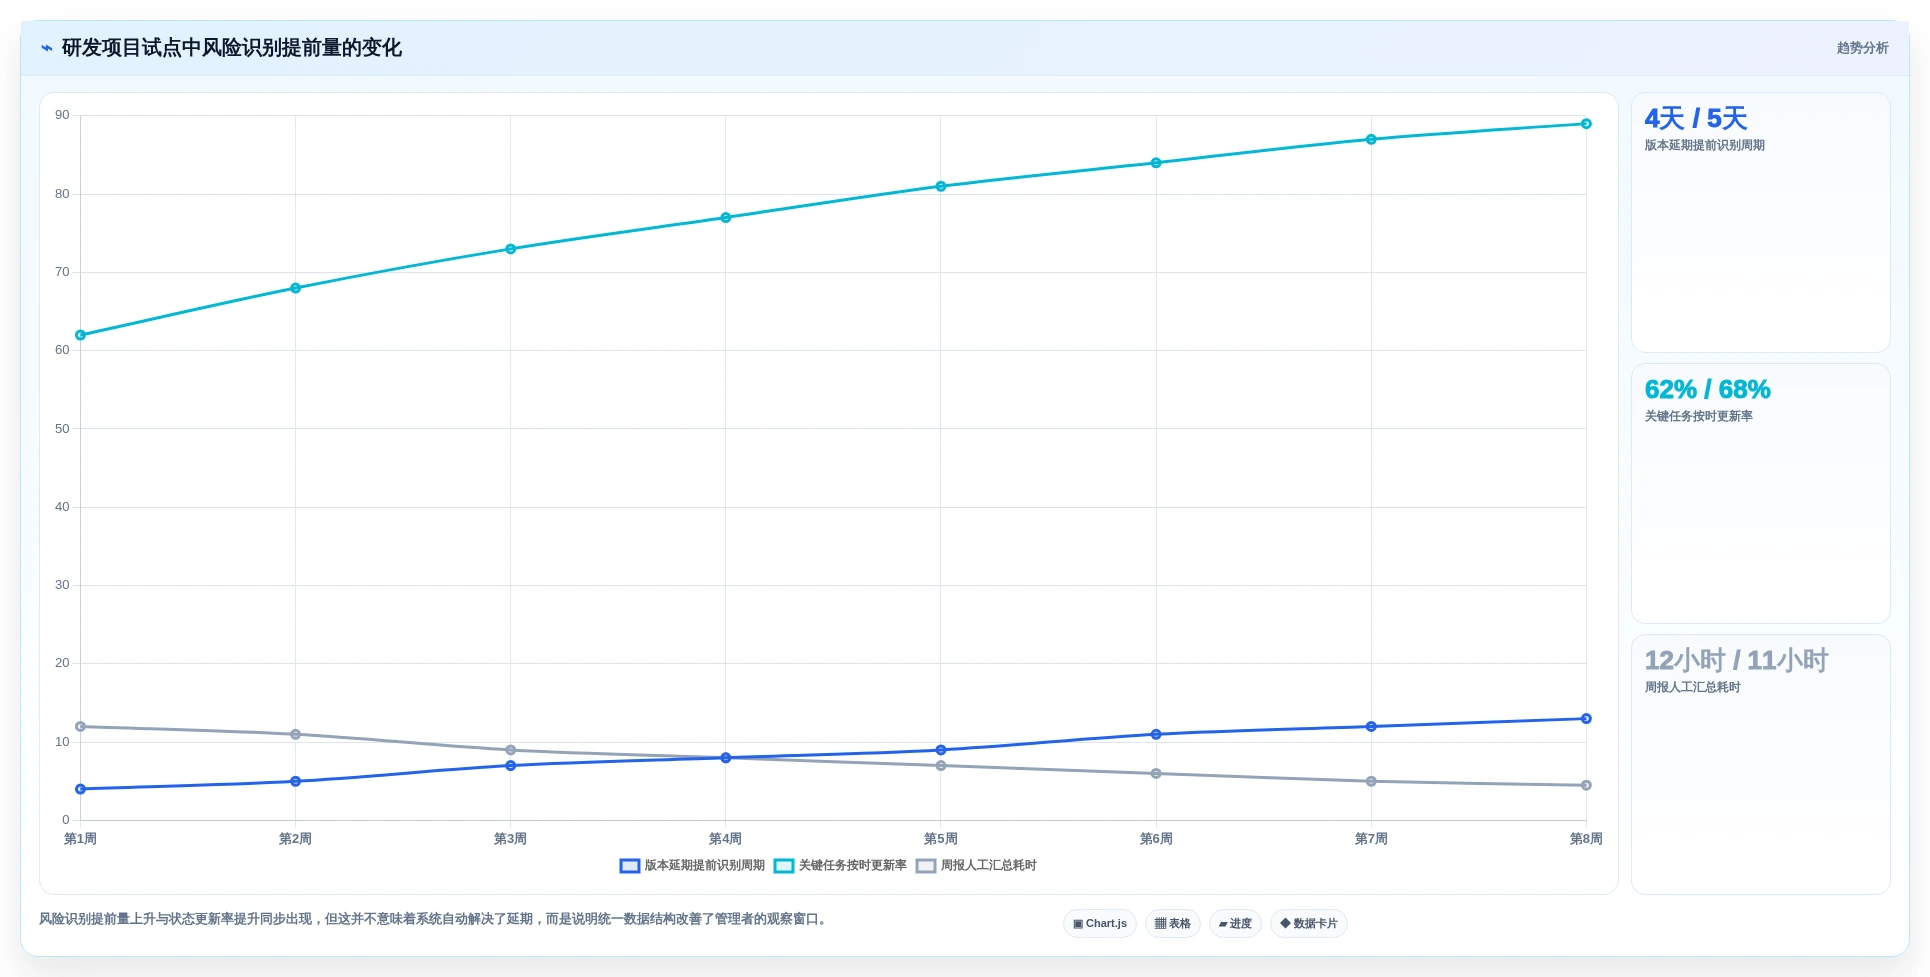The width and height of the screenshot is (1930, 977).
Task: Click the chart title 研发项目试点中风险识别提前量的变化
Action: 232,48
